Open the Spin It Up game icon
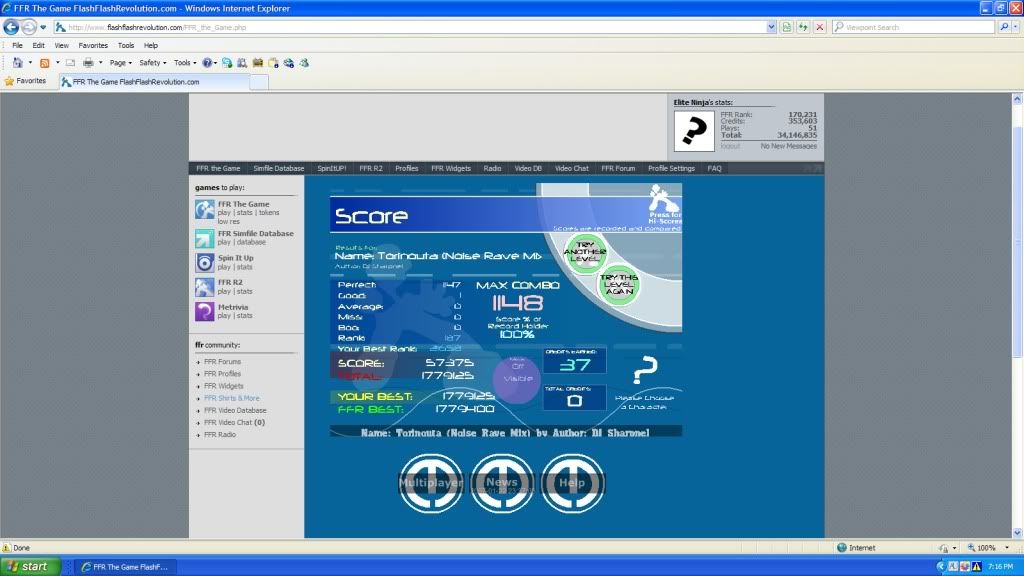 (x=204, y=263)
